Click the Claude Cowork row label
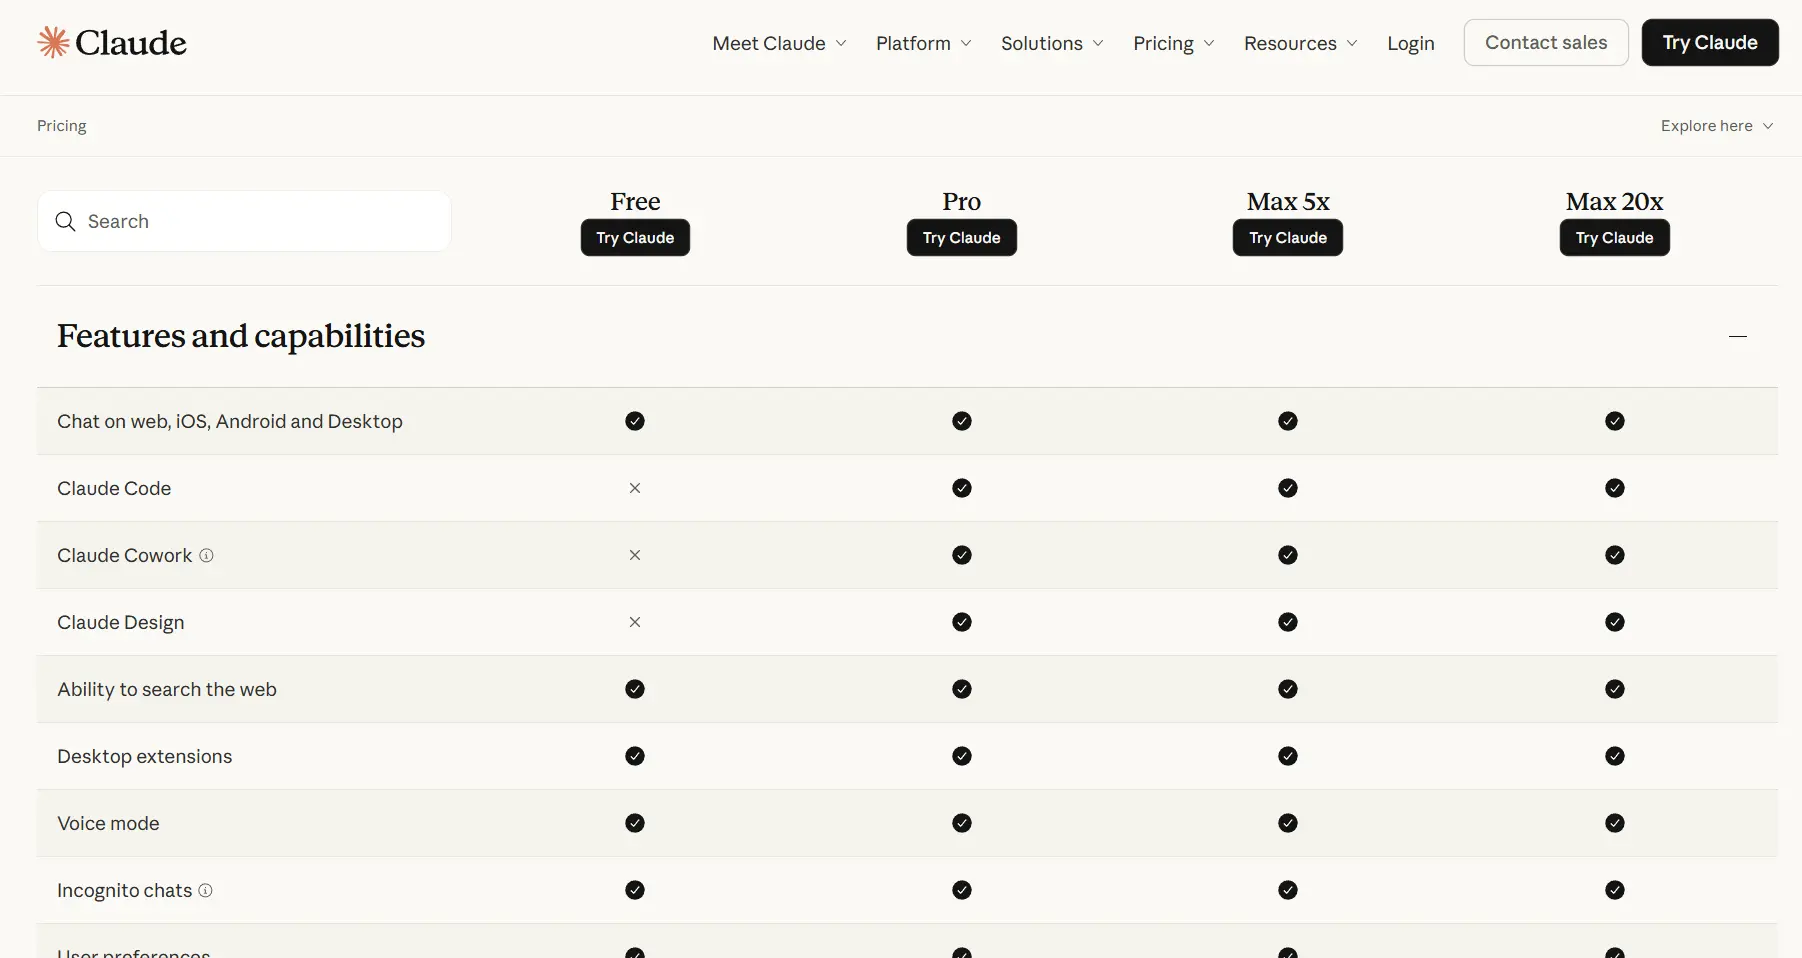Viewport: 1802px width, 958px height. click(x=124, y=555)
